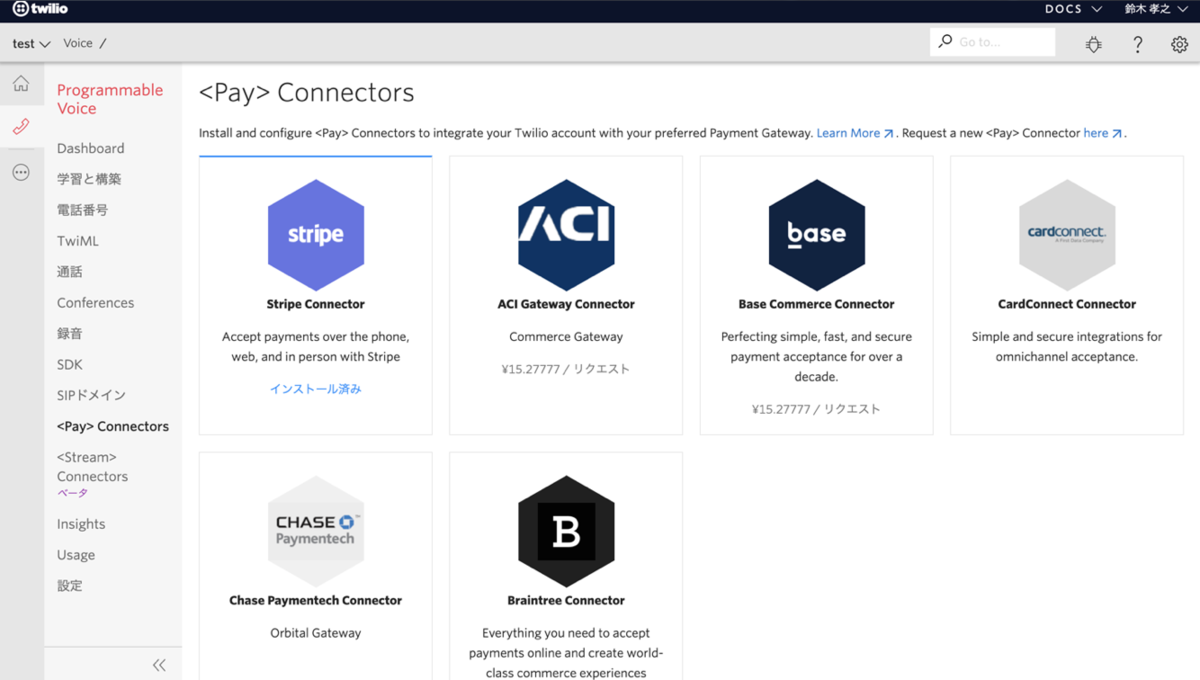Open <Stream> Connectors in sidebar

pyautogui.click(x=92, y=467)
